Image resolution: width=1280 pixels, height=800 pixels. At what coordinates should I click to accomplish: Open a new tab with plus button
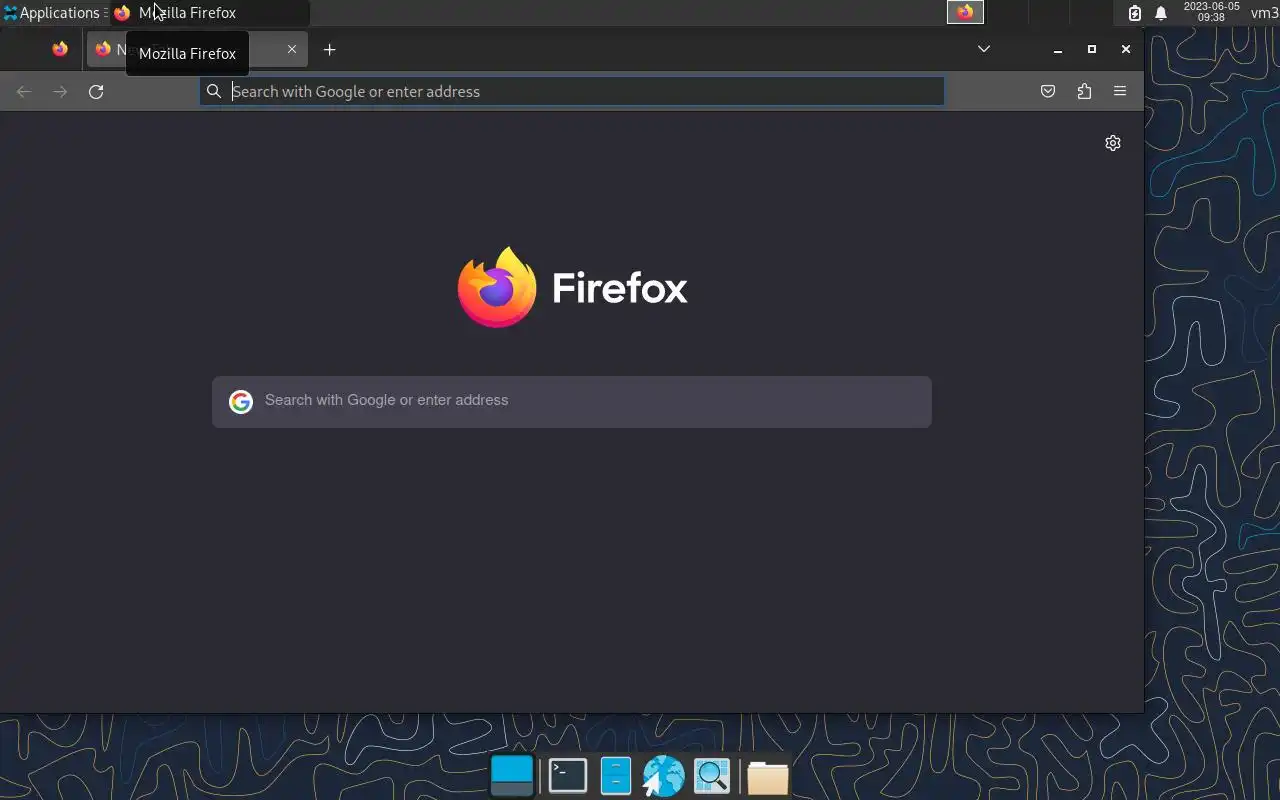point(329,49)
